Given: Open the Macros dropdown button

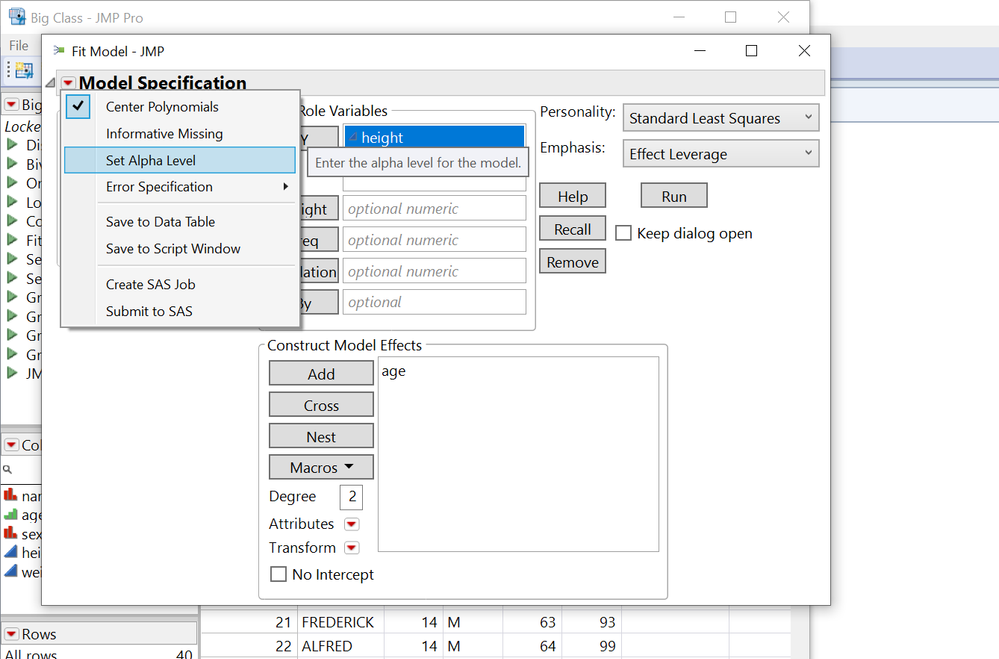Looking at the screenshot, I should click(321, 467).
